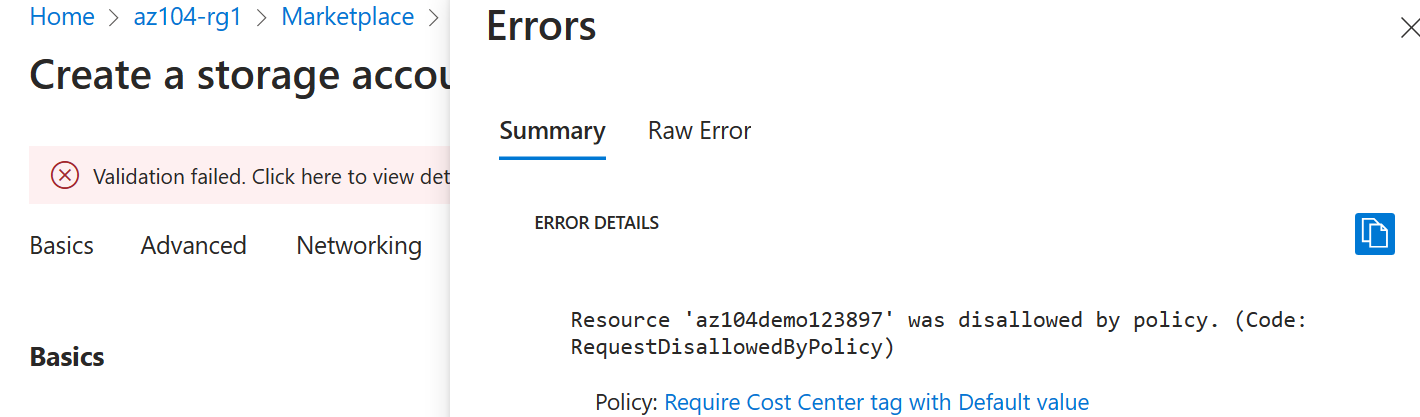The height and width of the screenshot is (417, 1420).
Task: Open the Networking tab
Action: tap(359, 246)
